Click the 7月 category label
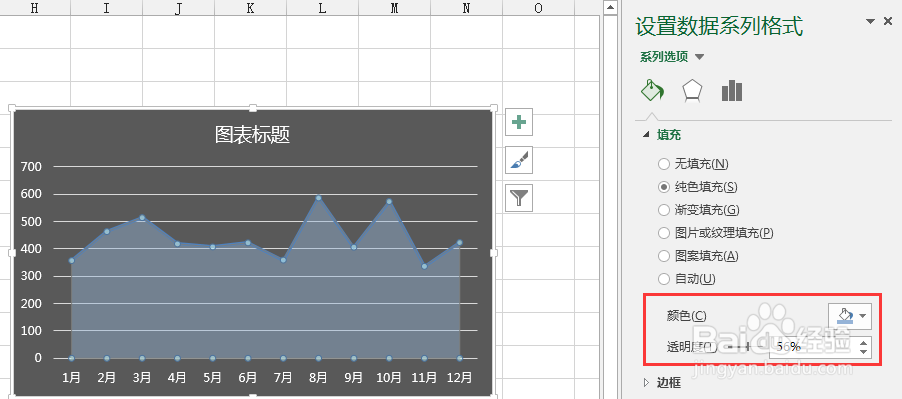Screen dimensions: 902x399 [x=283, y=377]
